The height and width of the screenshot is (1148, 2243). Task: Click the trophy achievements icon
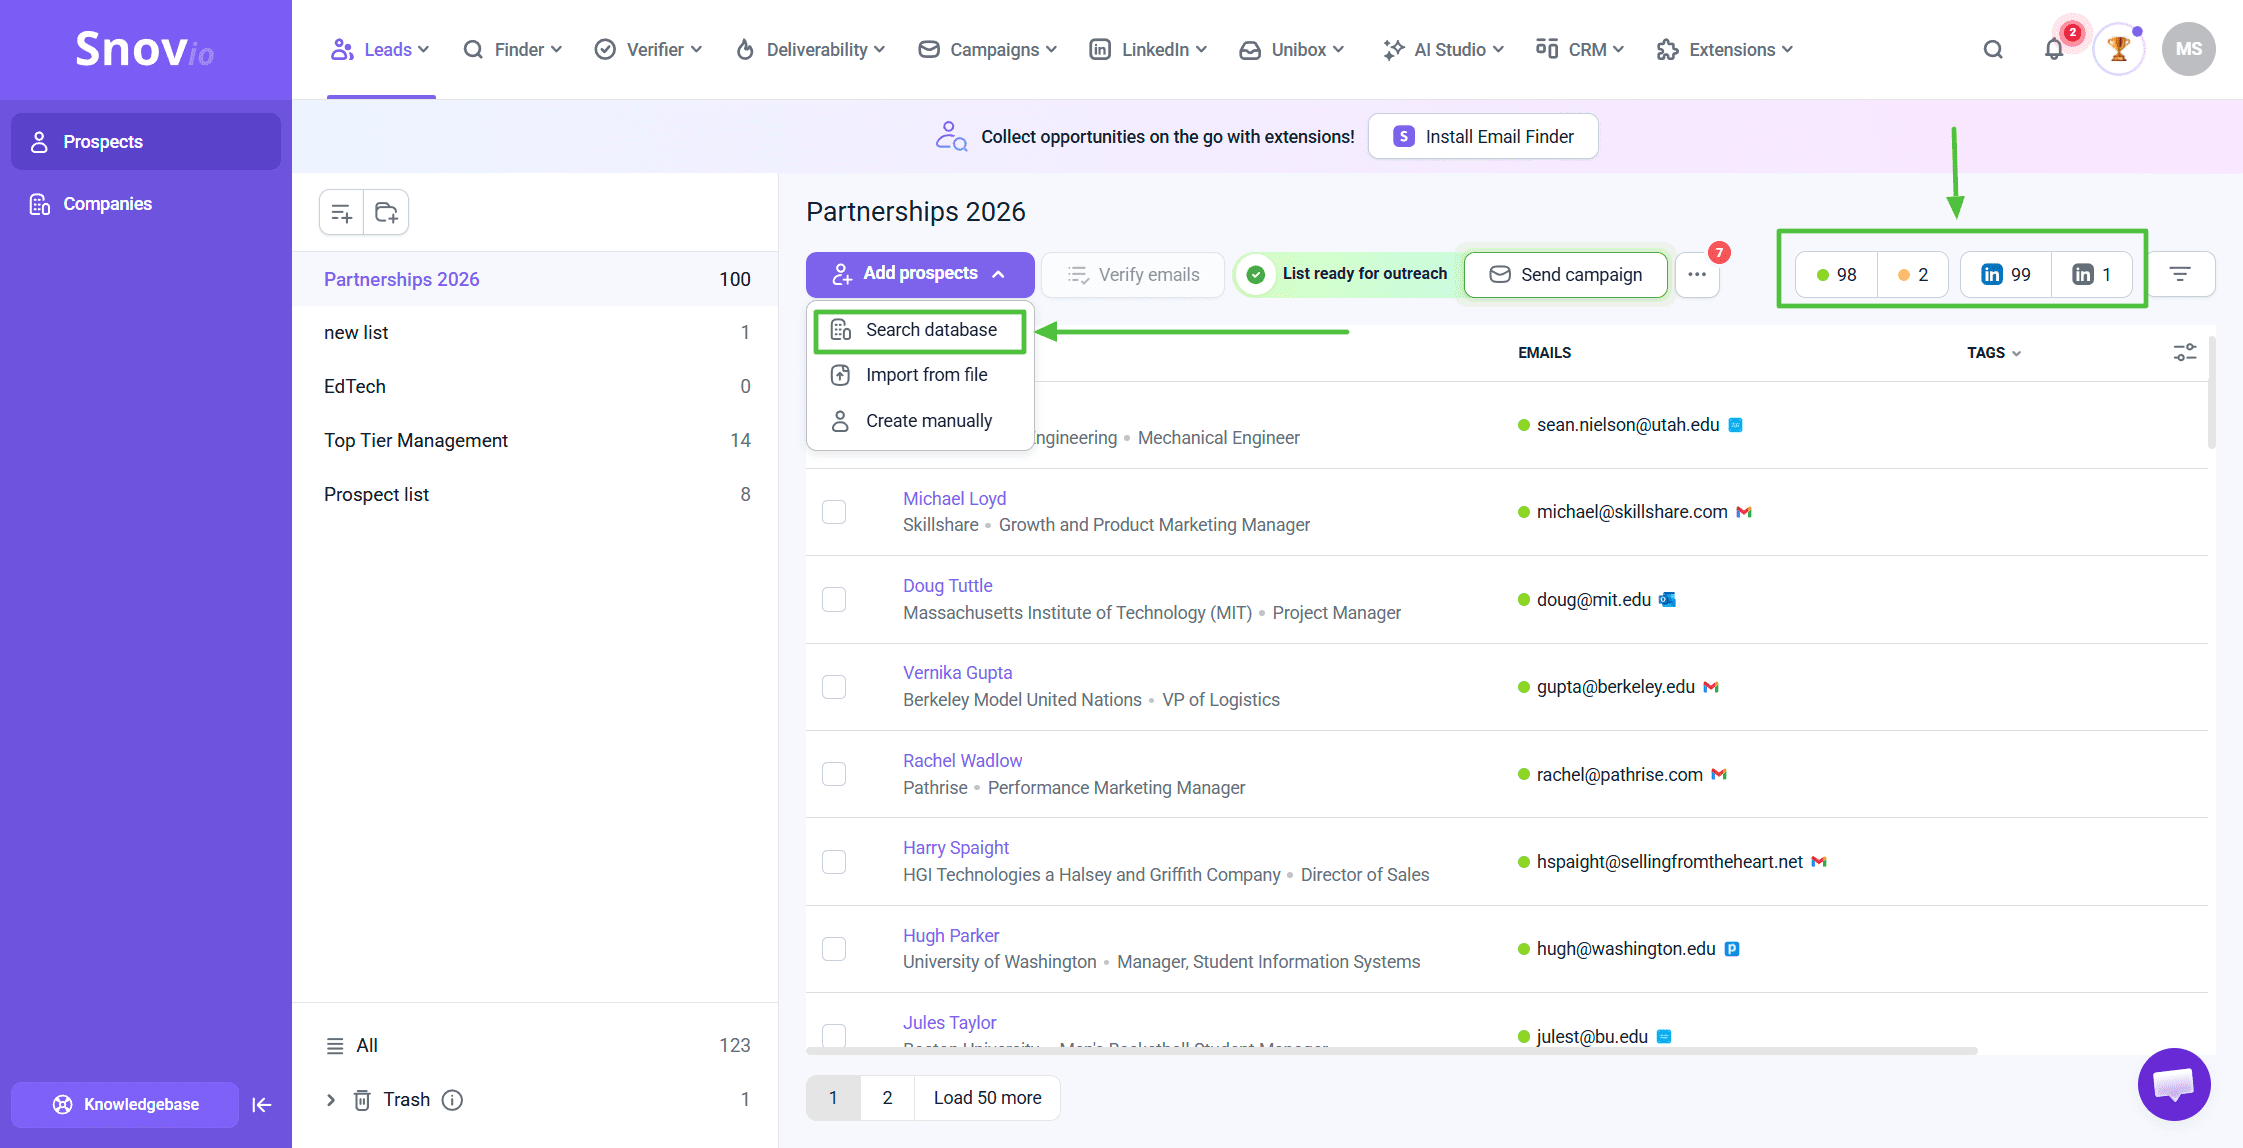click(x=2118, y=50)
